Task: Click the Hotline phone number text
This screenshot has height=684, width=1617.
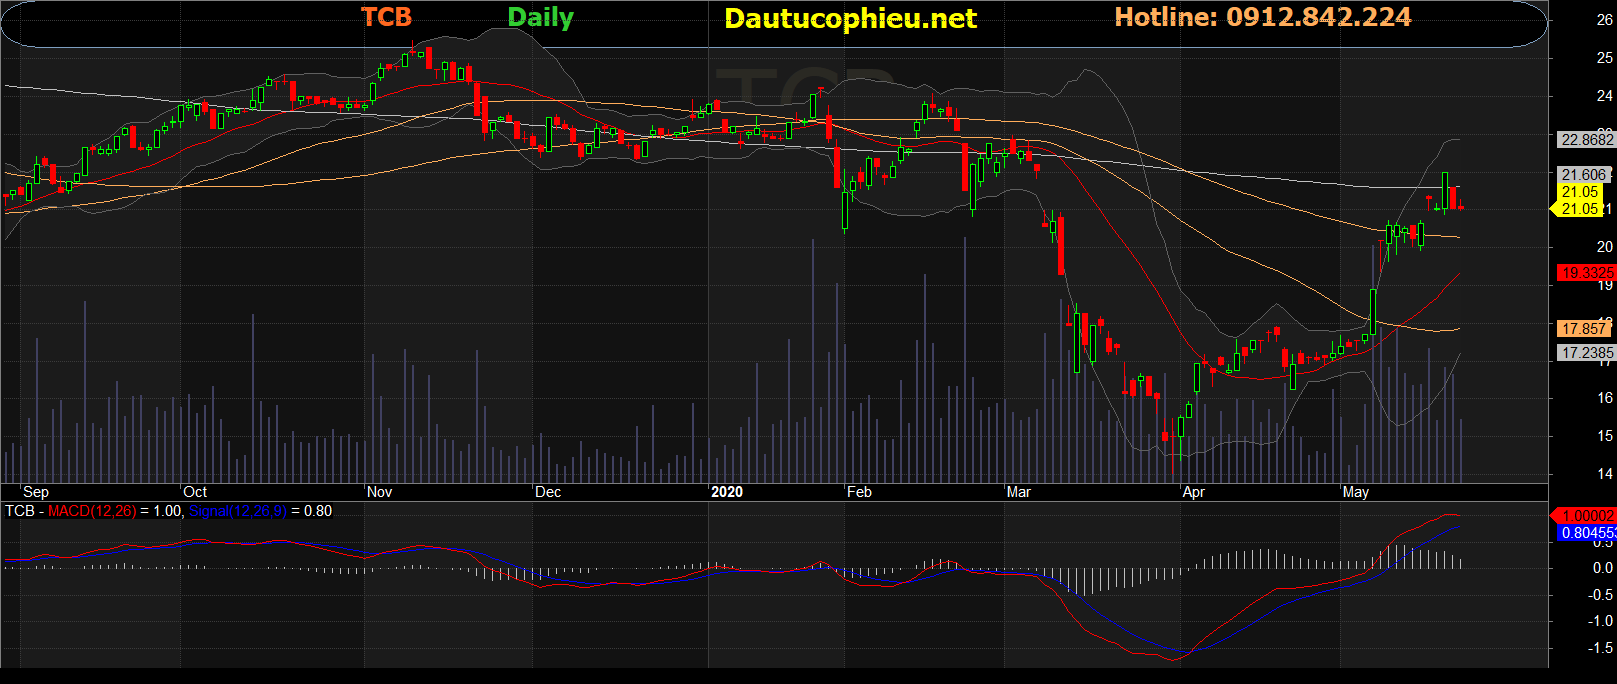Action: point(1262,17)
